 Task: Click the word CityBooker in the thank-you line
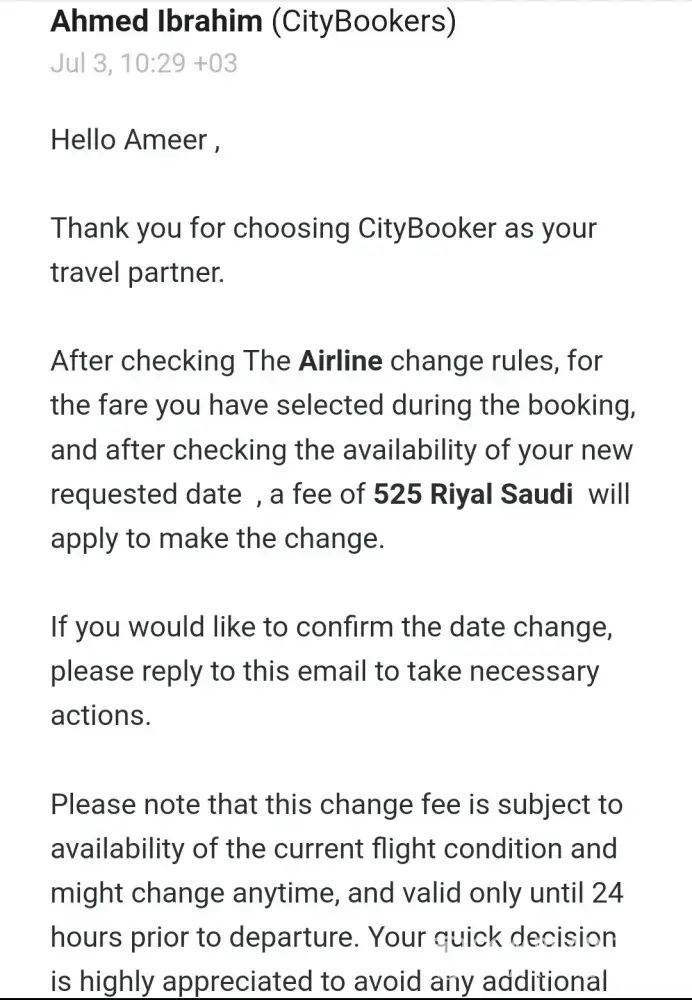point(426,228)
